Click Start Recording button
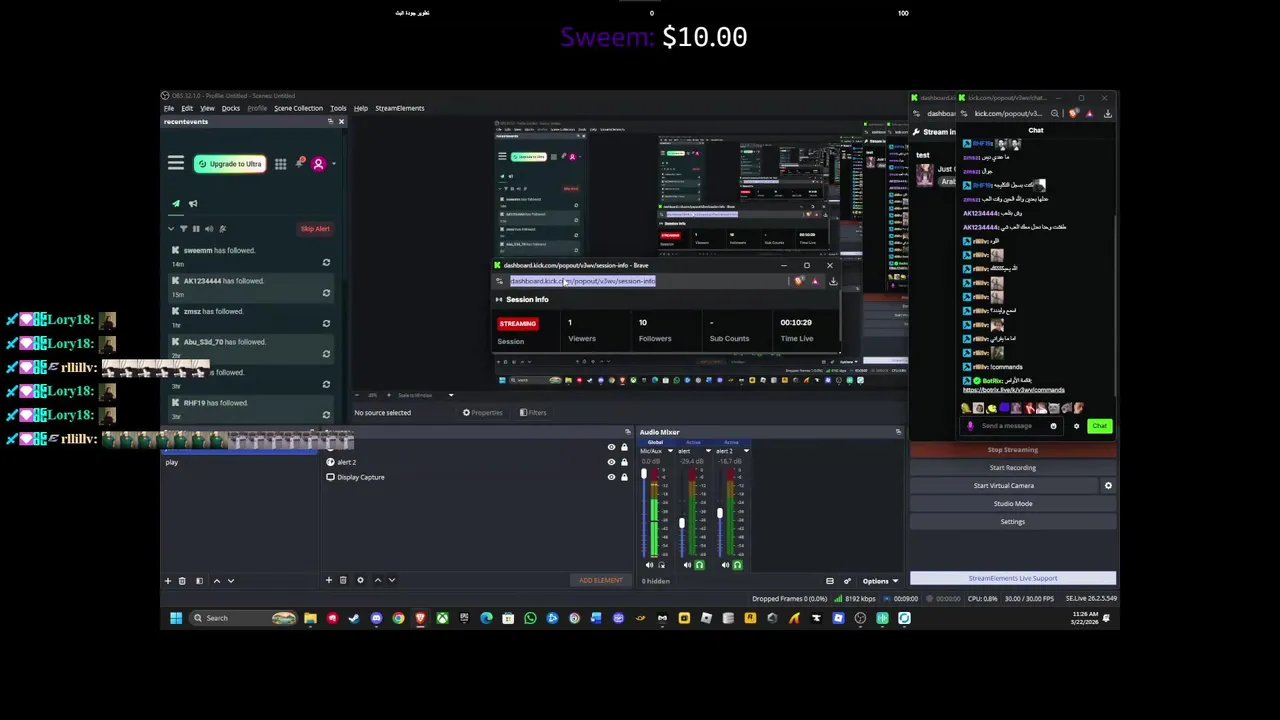Screen dimensions: 1280x720 tap(1013, 468)
